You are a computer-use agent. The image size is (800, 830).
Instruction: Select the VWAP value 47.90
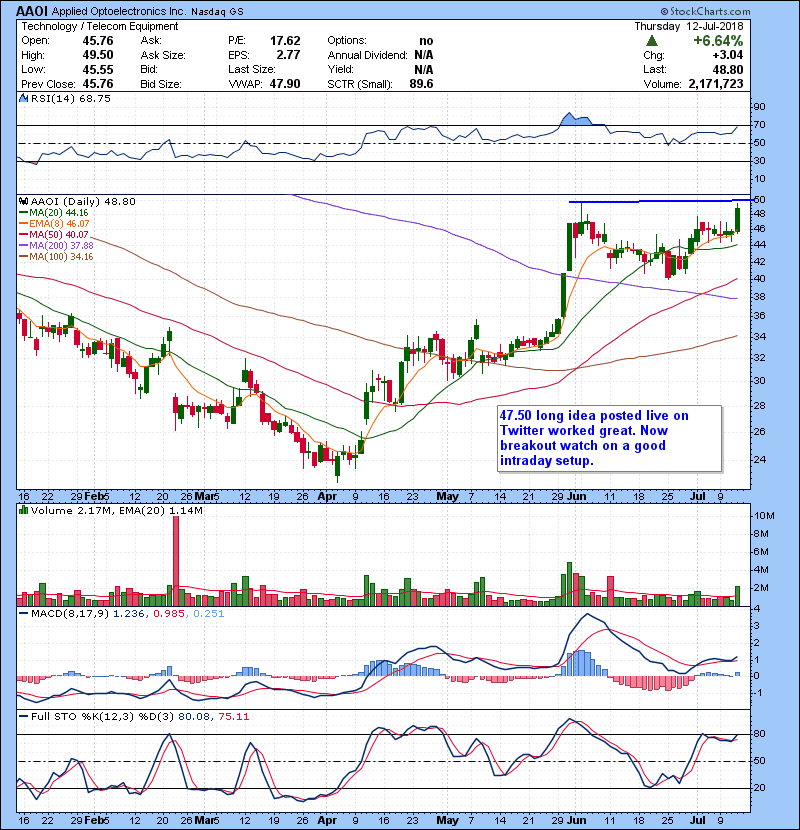pyautogui.click(x=285, y=84)
